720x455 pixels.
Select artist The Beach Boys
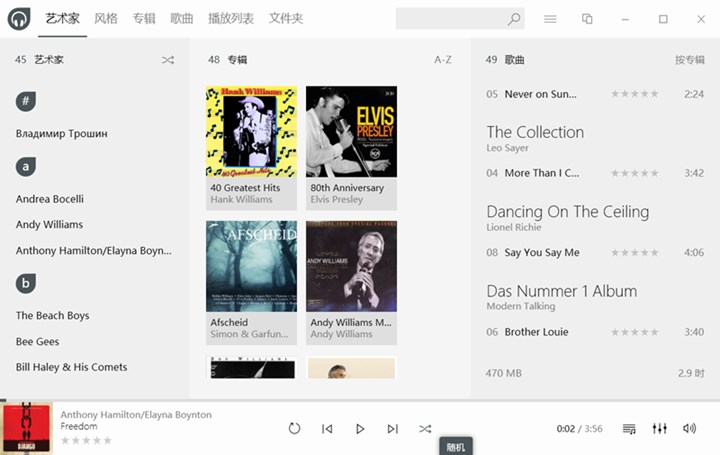pos(52,315)
